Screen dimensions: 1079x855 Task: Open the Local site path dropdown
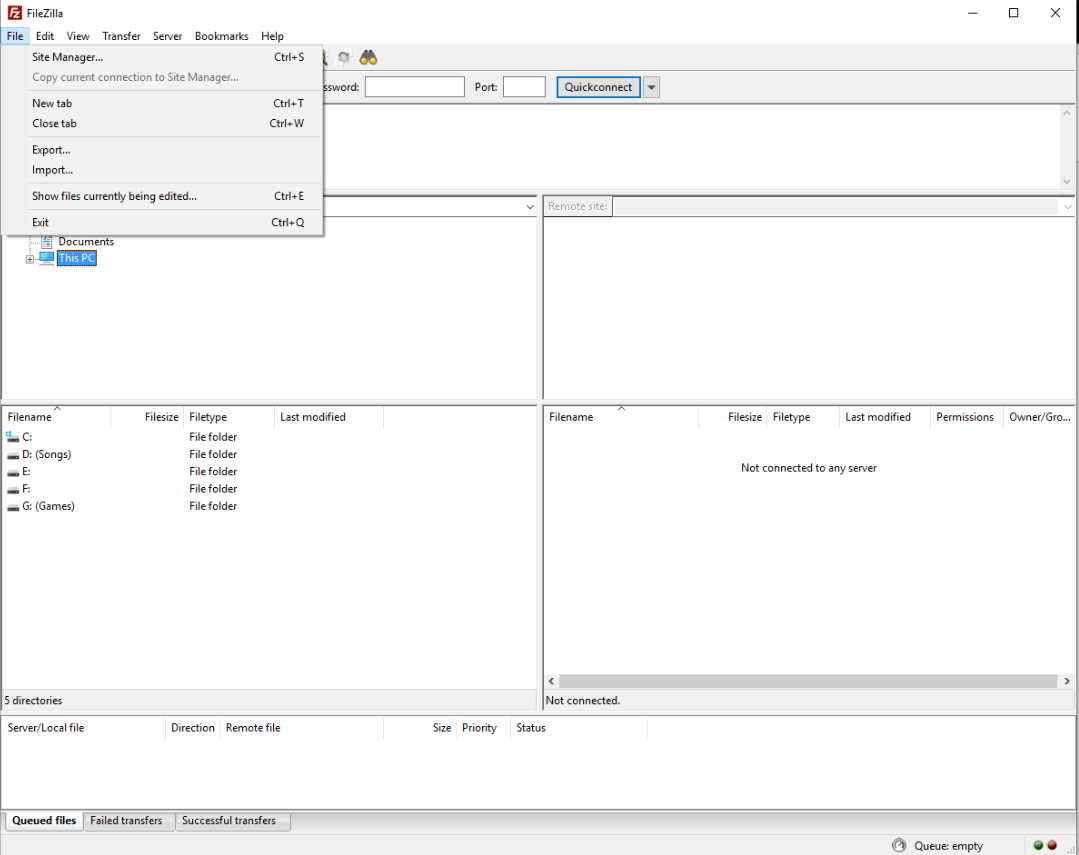529,207
